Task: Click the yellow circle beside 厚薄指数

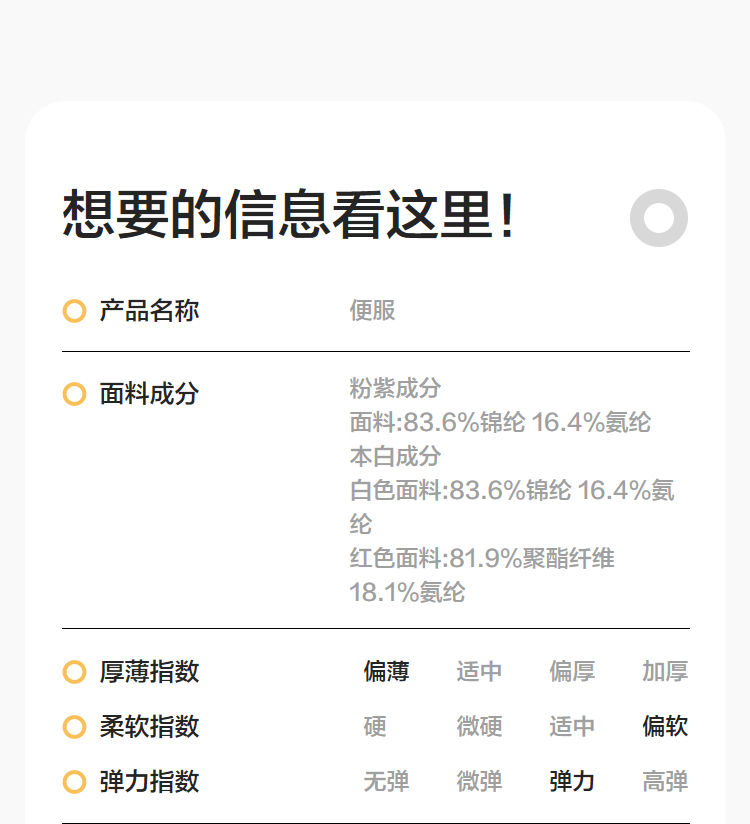Action: pos(74,672)
